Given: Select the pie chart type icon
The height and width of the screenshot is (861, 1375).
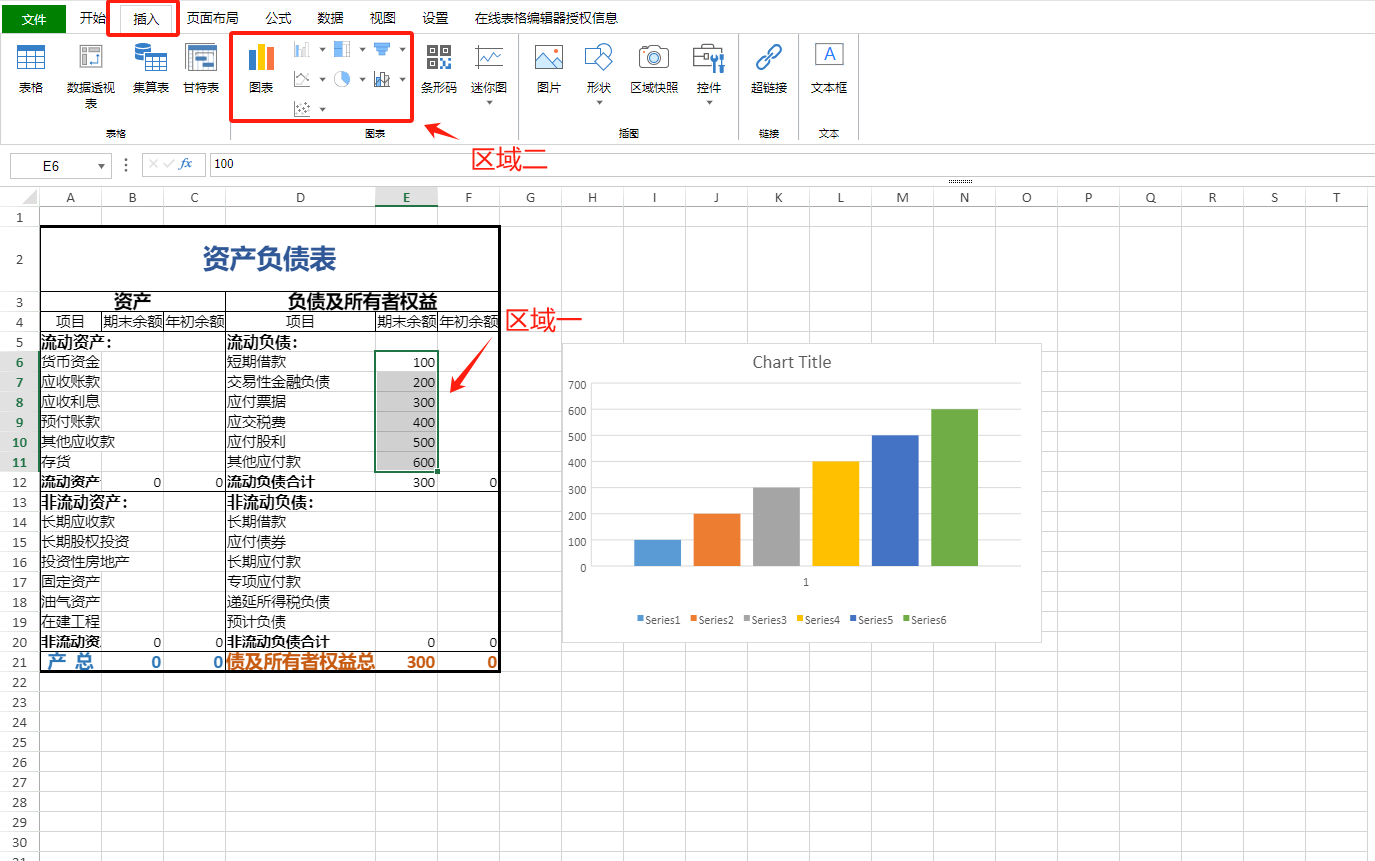Looking at the screenshot, I should click(342, 79).
